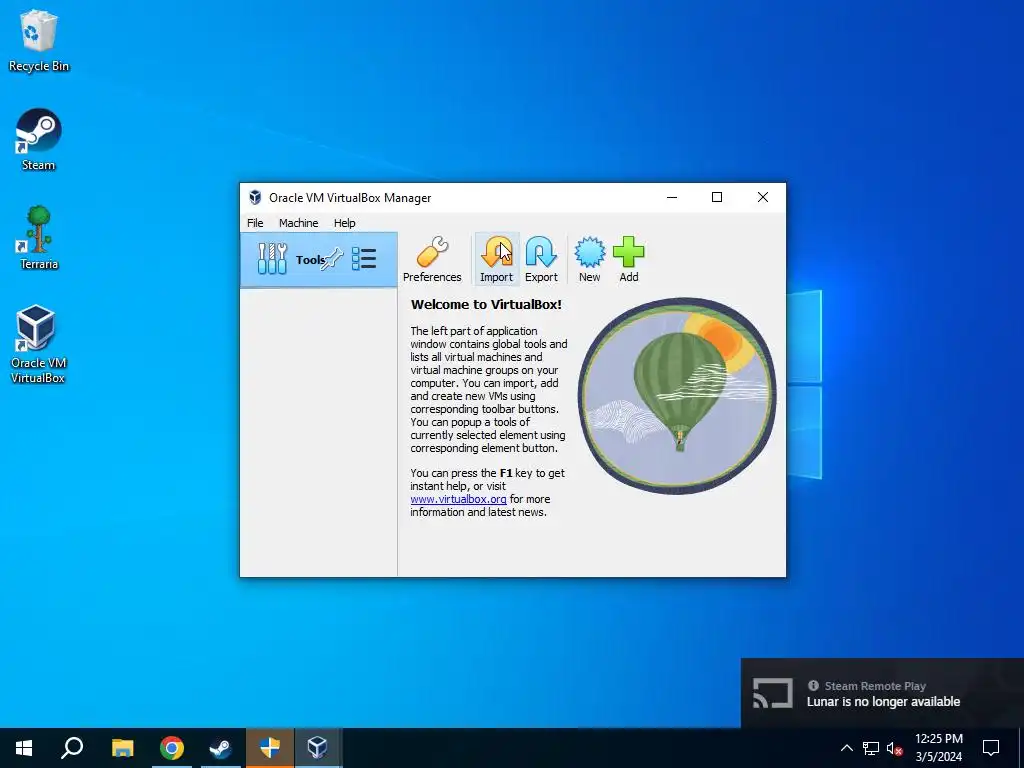Open Google Chrome from the taskbar
1024x768 pixels.
click(171, 748)
